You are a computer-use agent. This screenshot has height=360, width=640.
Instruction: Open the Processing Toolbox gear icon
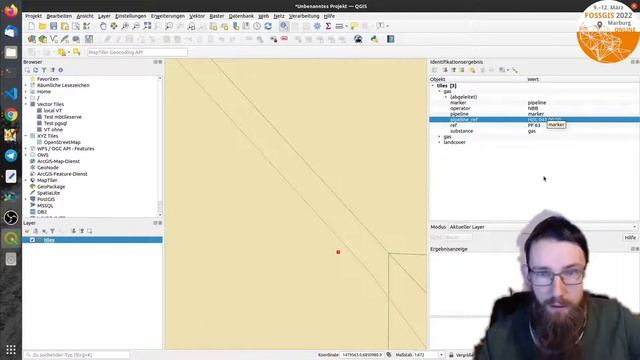317,26
